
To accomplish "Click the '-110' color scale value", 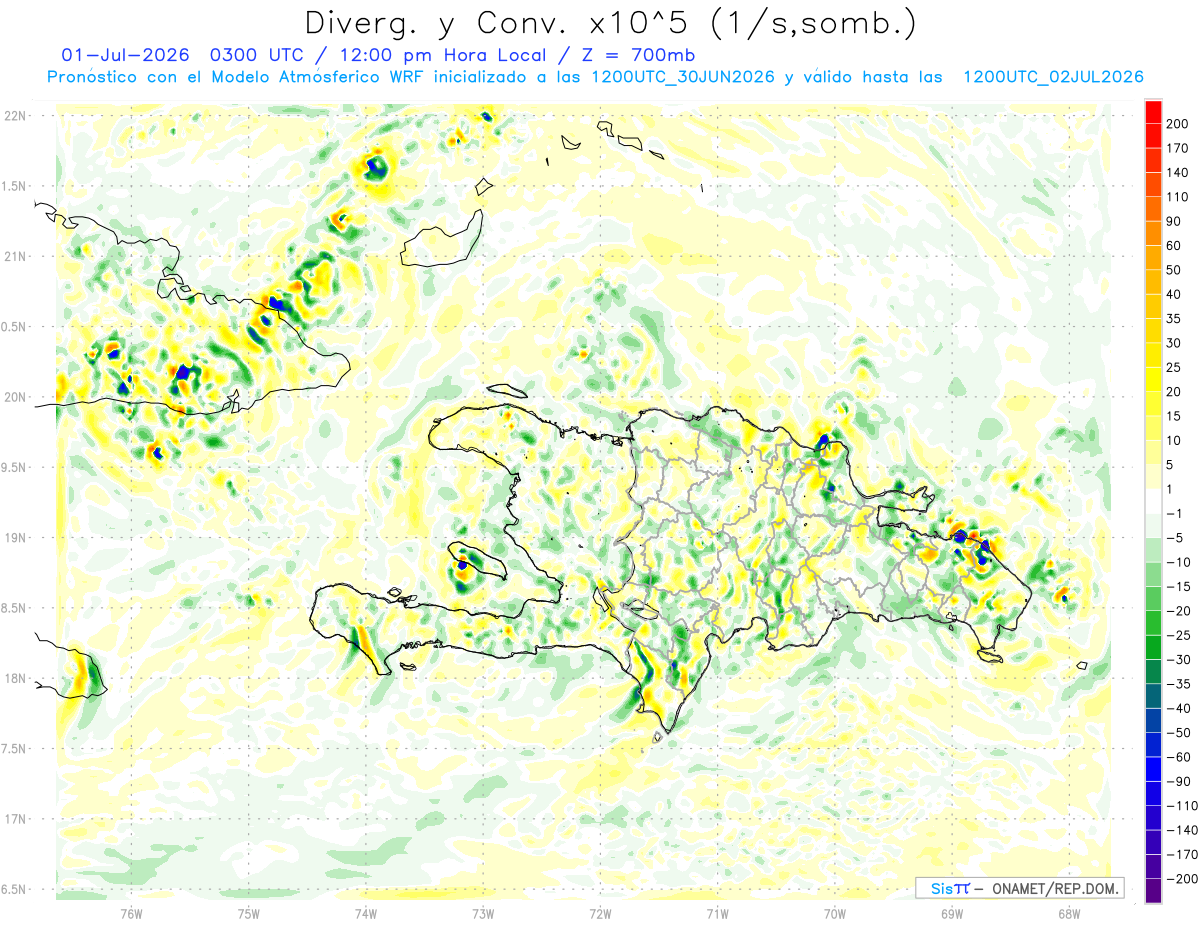I will pos(1183,805).
